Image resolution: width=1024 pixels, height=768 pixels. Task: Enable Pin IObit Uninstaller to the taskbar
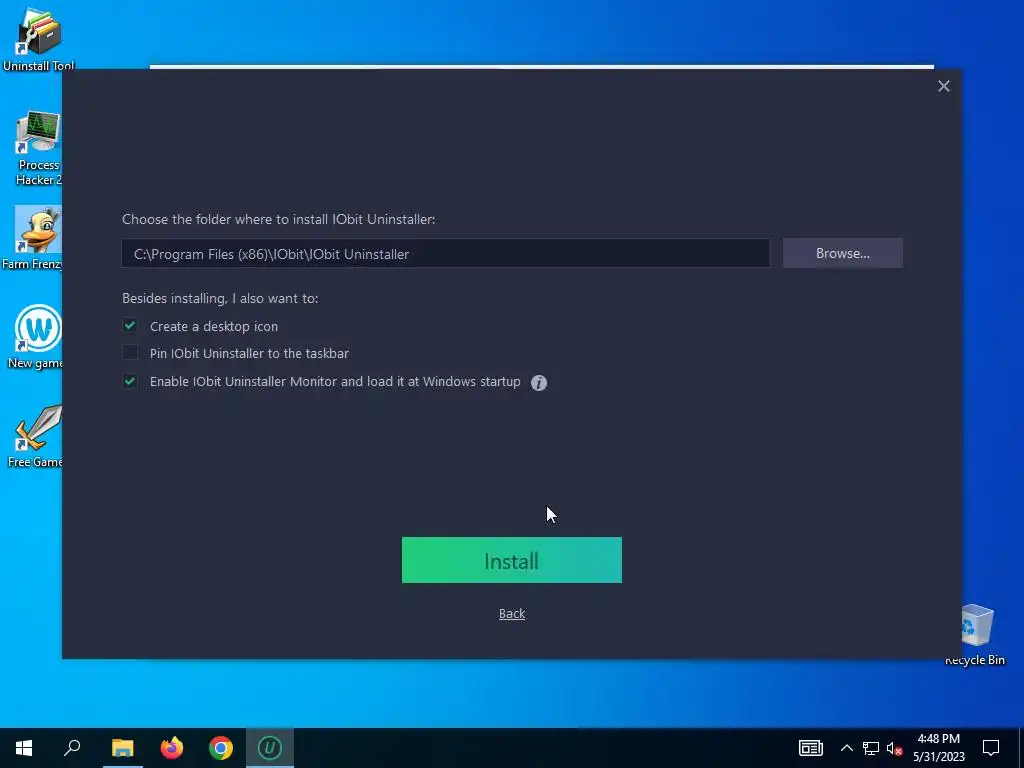(x=130, y=353)
